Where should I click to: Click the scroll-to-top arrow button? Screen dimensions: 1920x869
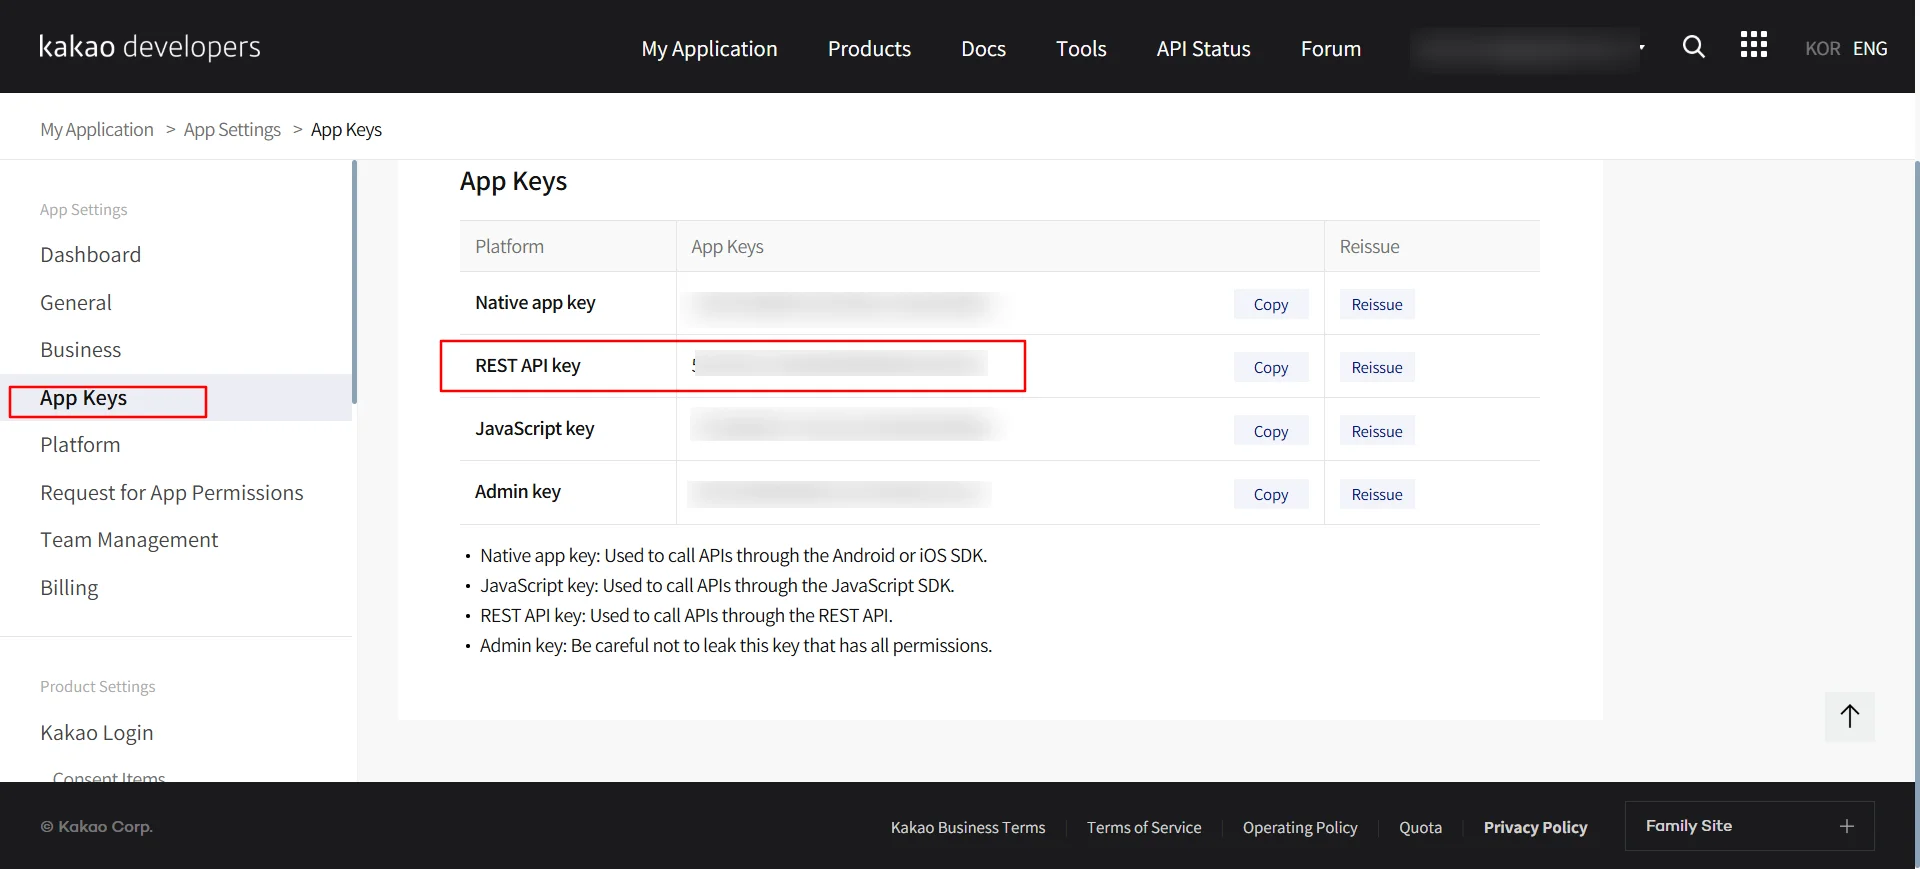point(1849,716)
